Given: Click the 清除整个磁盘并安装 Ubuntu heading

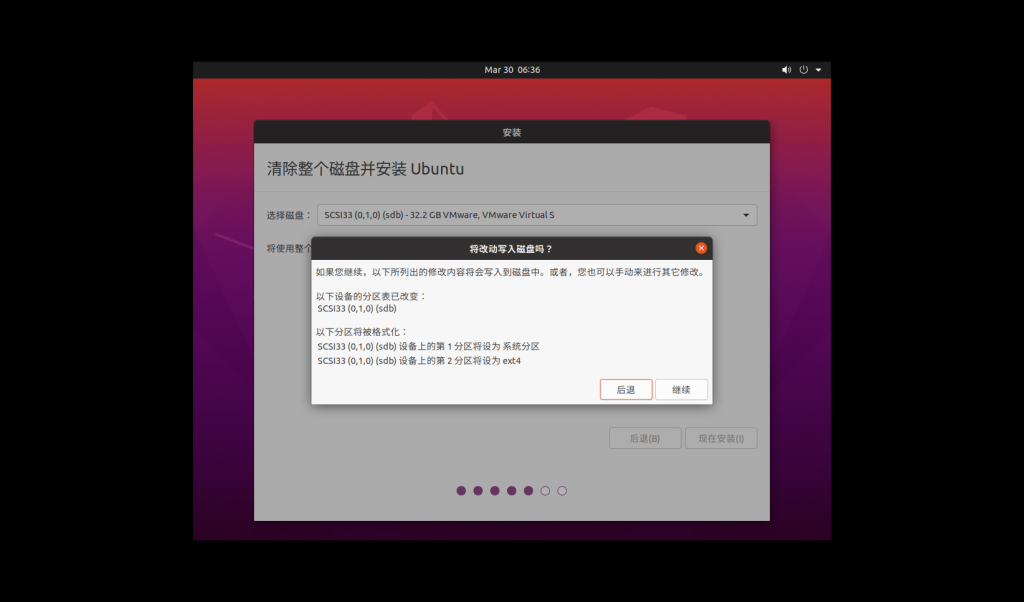Looking at the screenshot, I should click(x=365, y=169).
